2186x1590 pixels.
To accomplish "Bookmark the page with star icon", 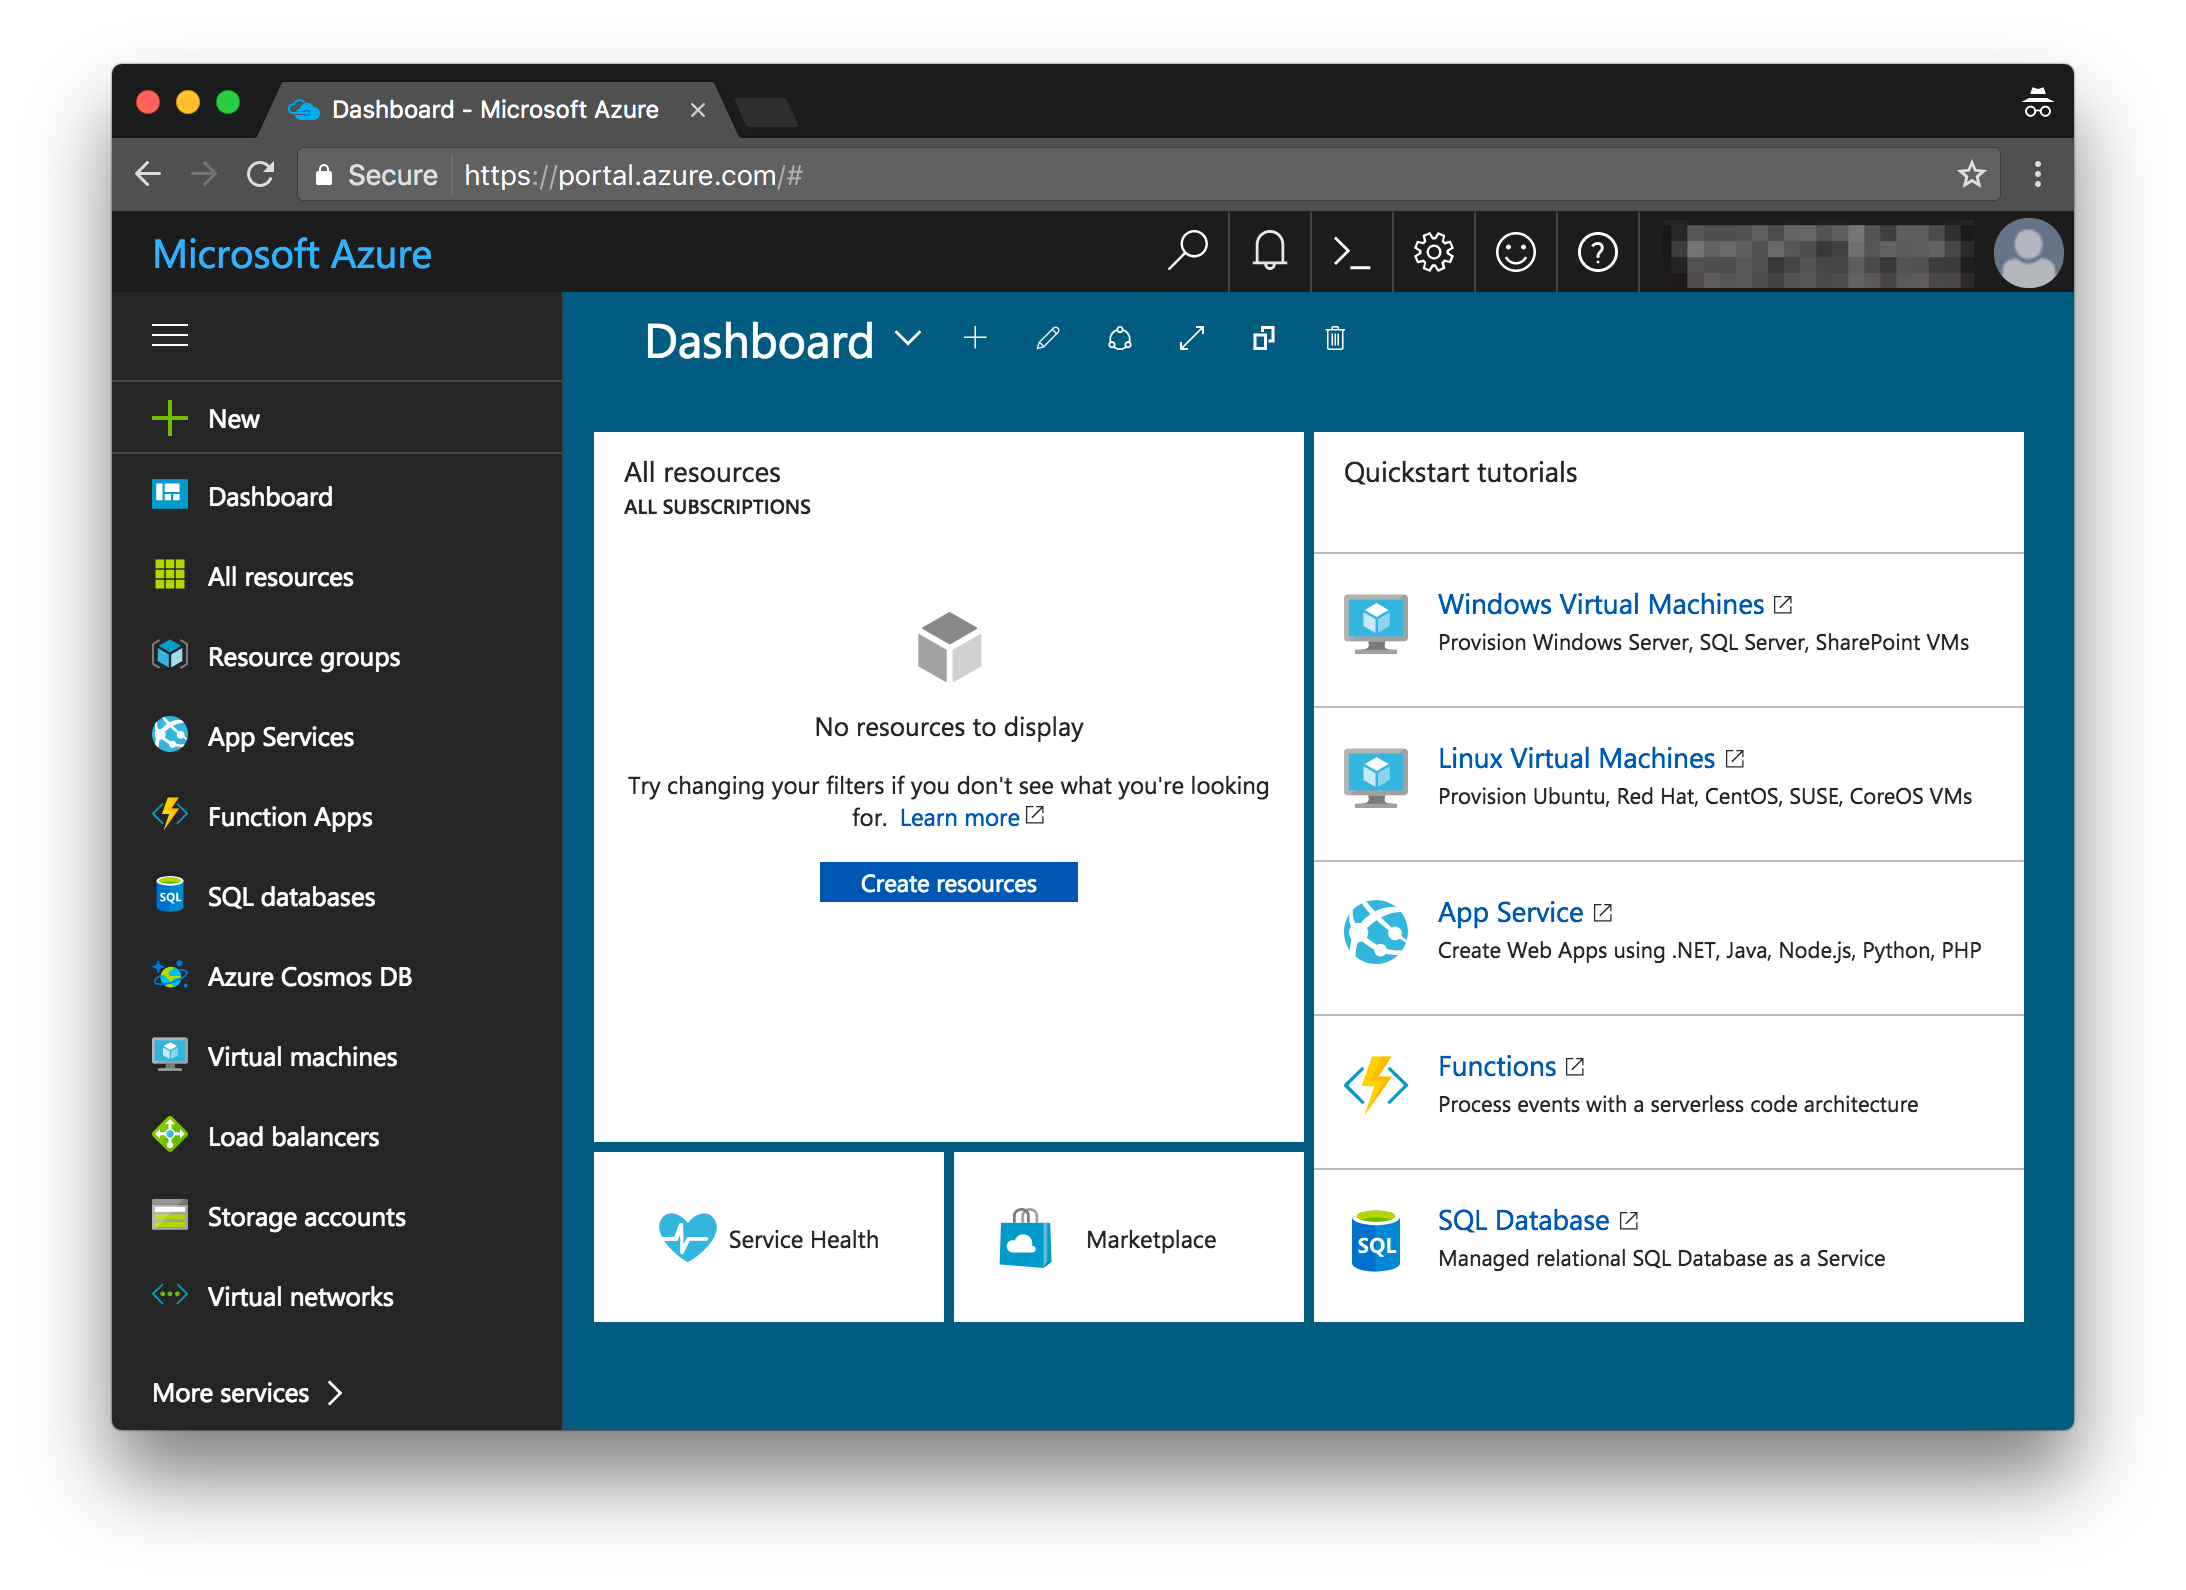I will click(x=1971, y=174).
